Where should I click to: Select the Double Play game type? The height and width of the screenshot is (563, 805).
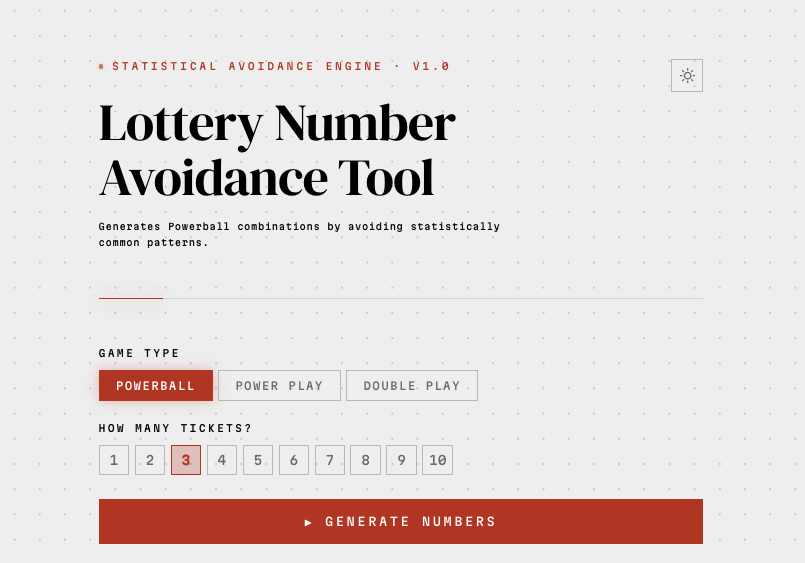pos(412,385)
